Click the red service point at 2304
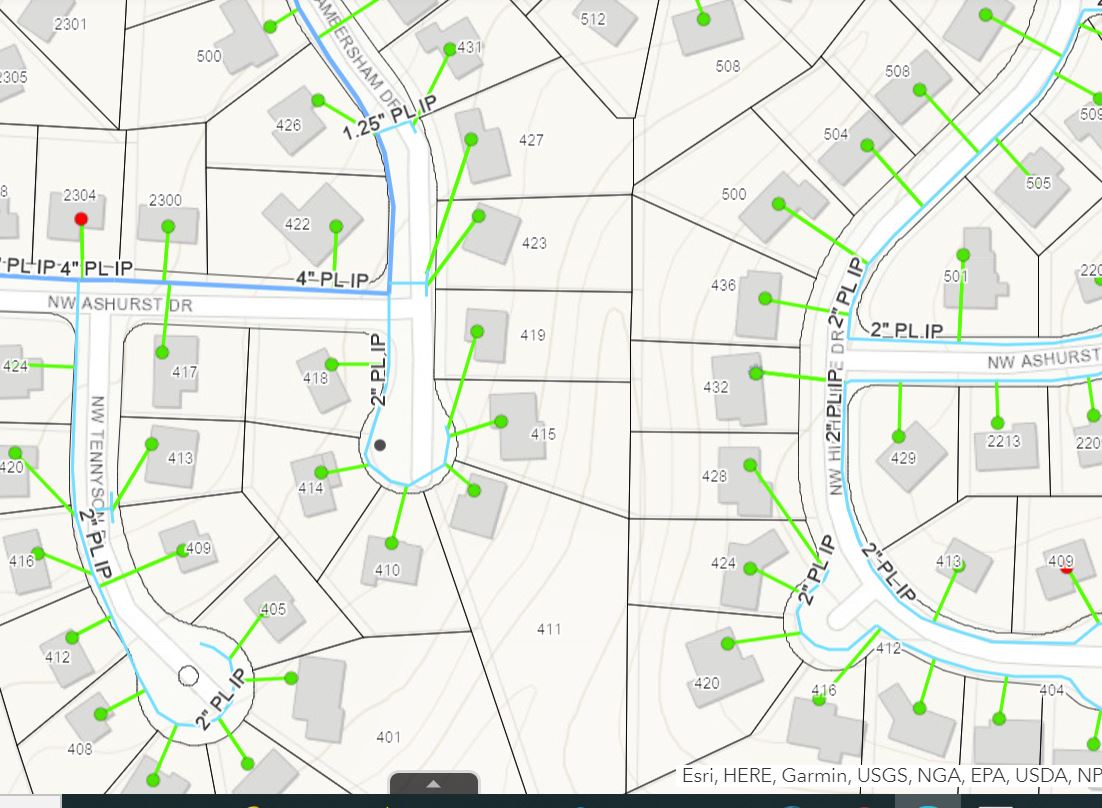Image resolution: width=1102 pixels, height=808 pixels. [x=81, y=218]
